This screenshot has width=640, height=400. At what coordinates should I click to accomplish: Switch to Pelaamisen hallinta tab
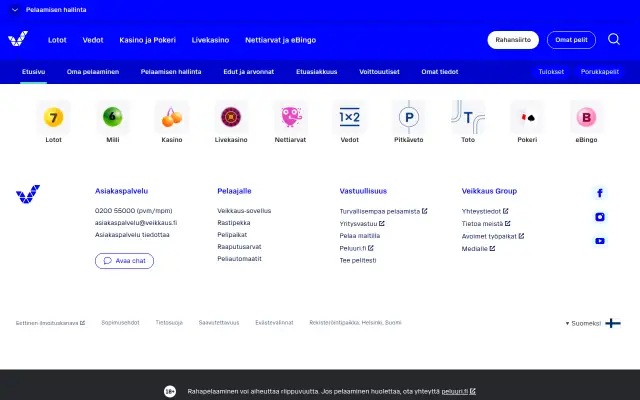pos(171,72)
